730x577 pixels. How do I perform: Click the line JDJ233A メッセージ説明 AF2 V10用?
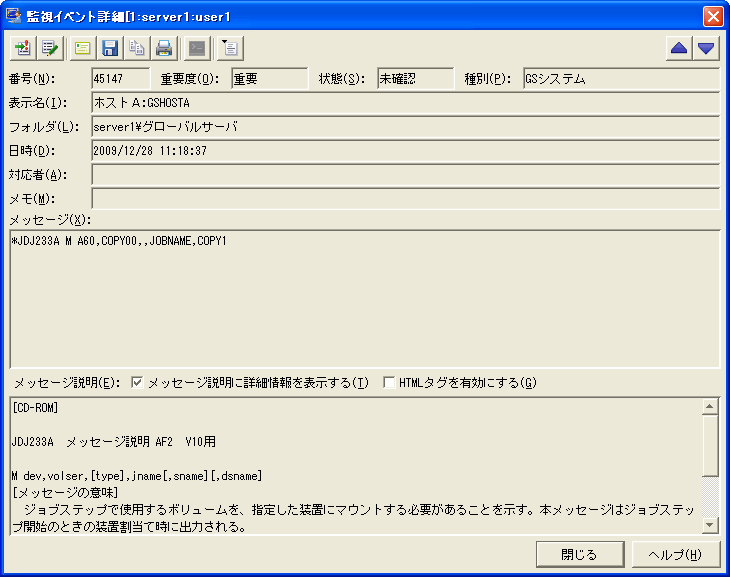click(114, 441)
